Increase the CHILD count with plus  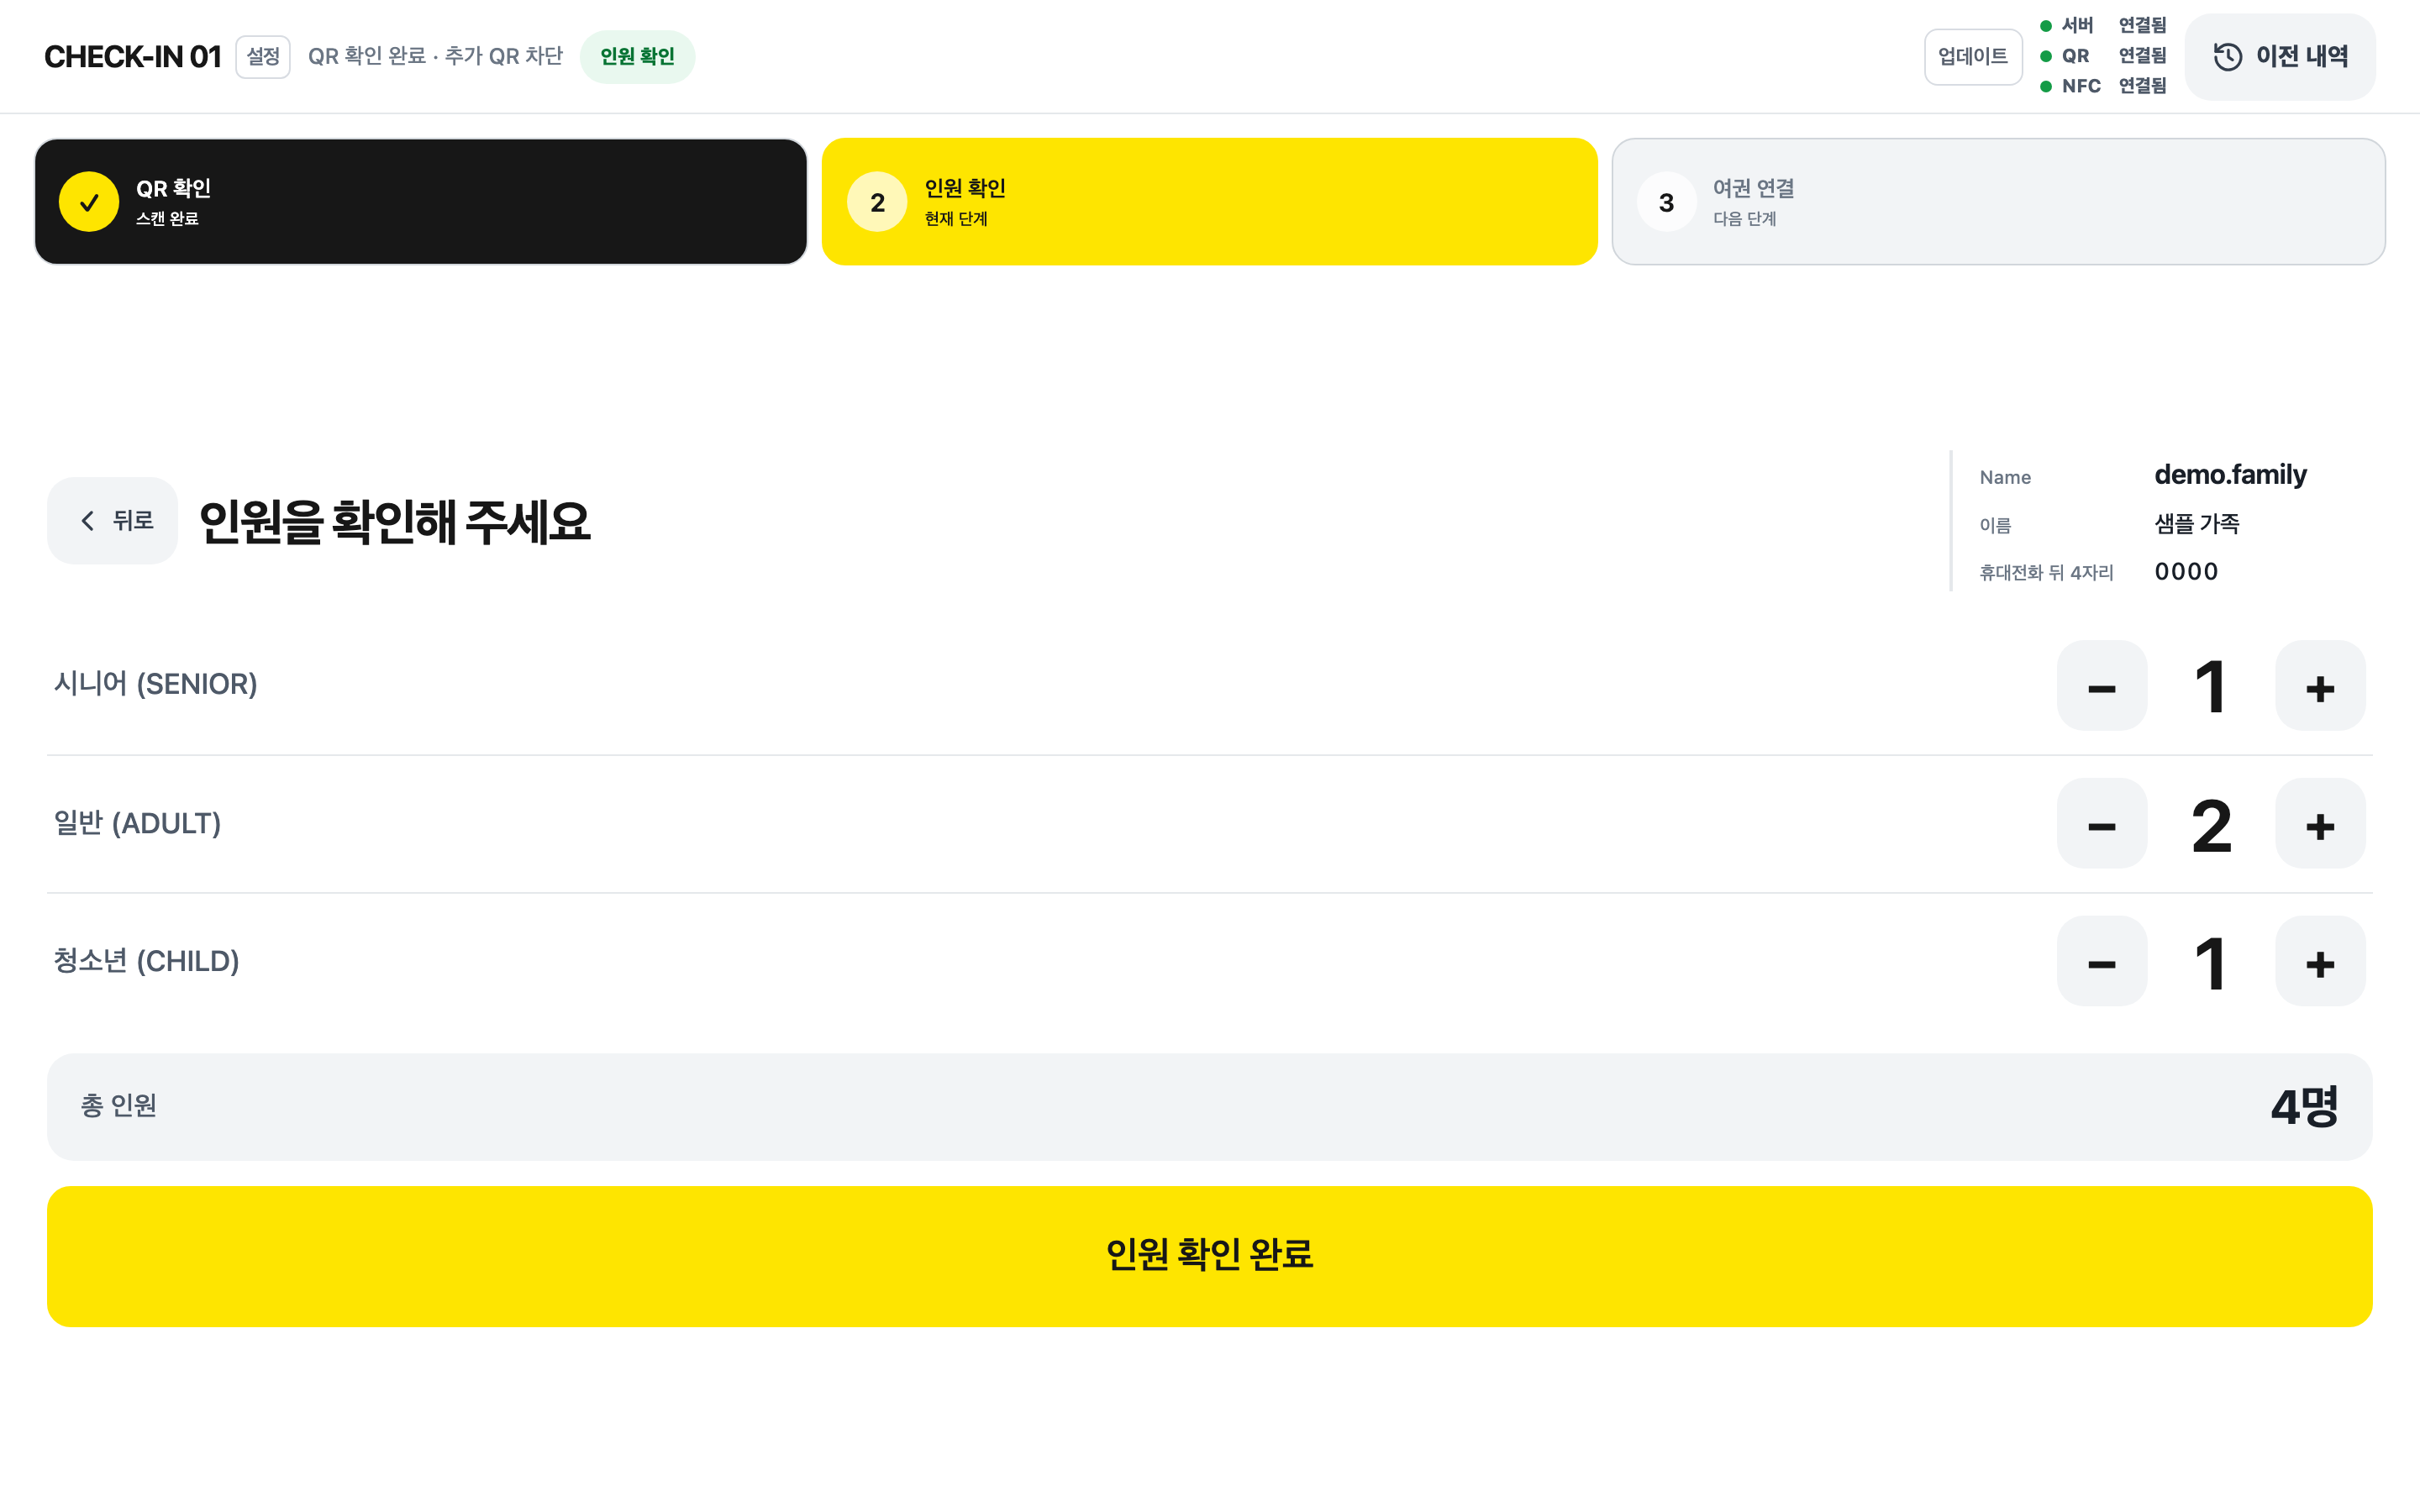click(x=2320, y=962)
